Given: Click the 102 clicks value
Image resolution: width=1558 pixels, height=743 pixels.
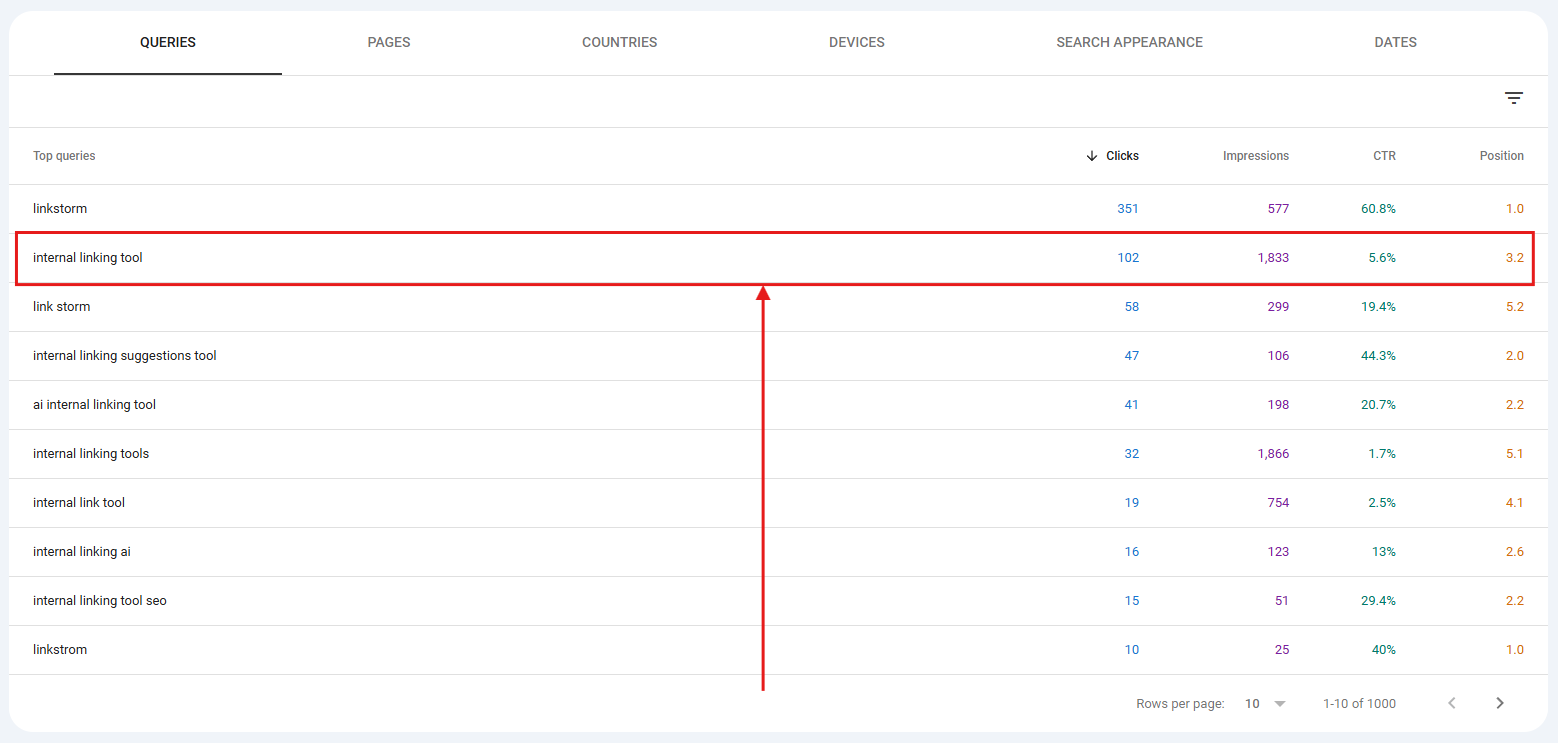Looking at the screenshot, I should coord(1128,258).
